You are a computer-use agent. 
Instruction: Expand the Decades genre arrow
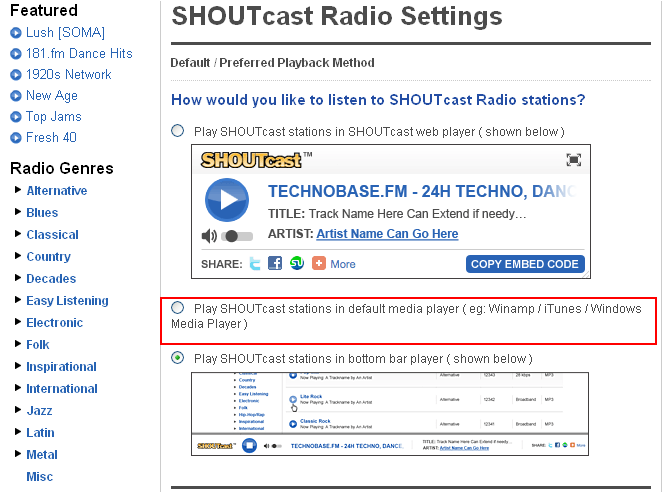click(x=18, y=277)
